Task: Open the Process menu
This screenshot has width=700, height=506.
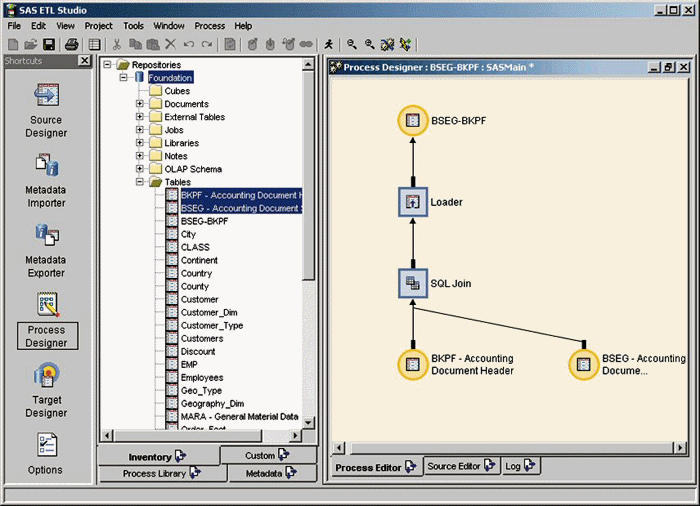Action: pyautogui.click(x=209, y=26)
